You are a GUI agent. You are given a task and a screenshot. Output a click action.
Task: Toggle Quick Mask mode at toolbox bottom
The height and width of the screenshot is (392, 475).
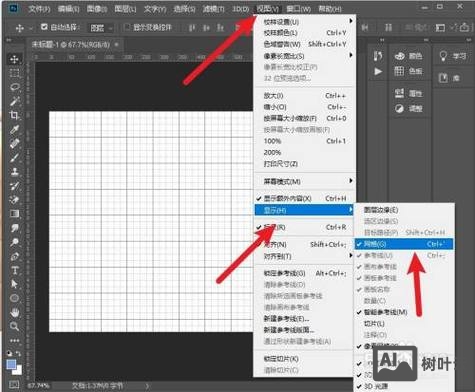coord(14,384)
